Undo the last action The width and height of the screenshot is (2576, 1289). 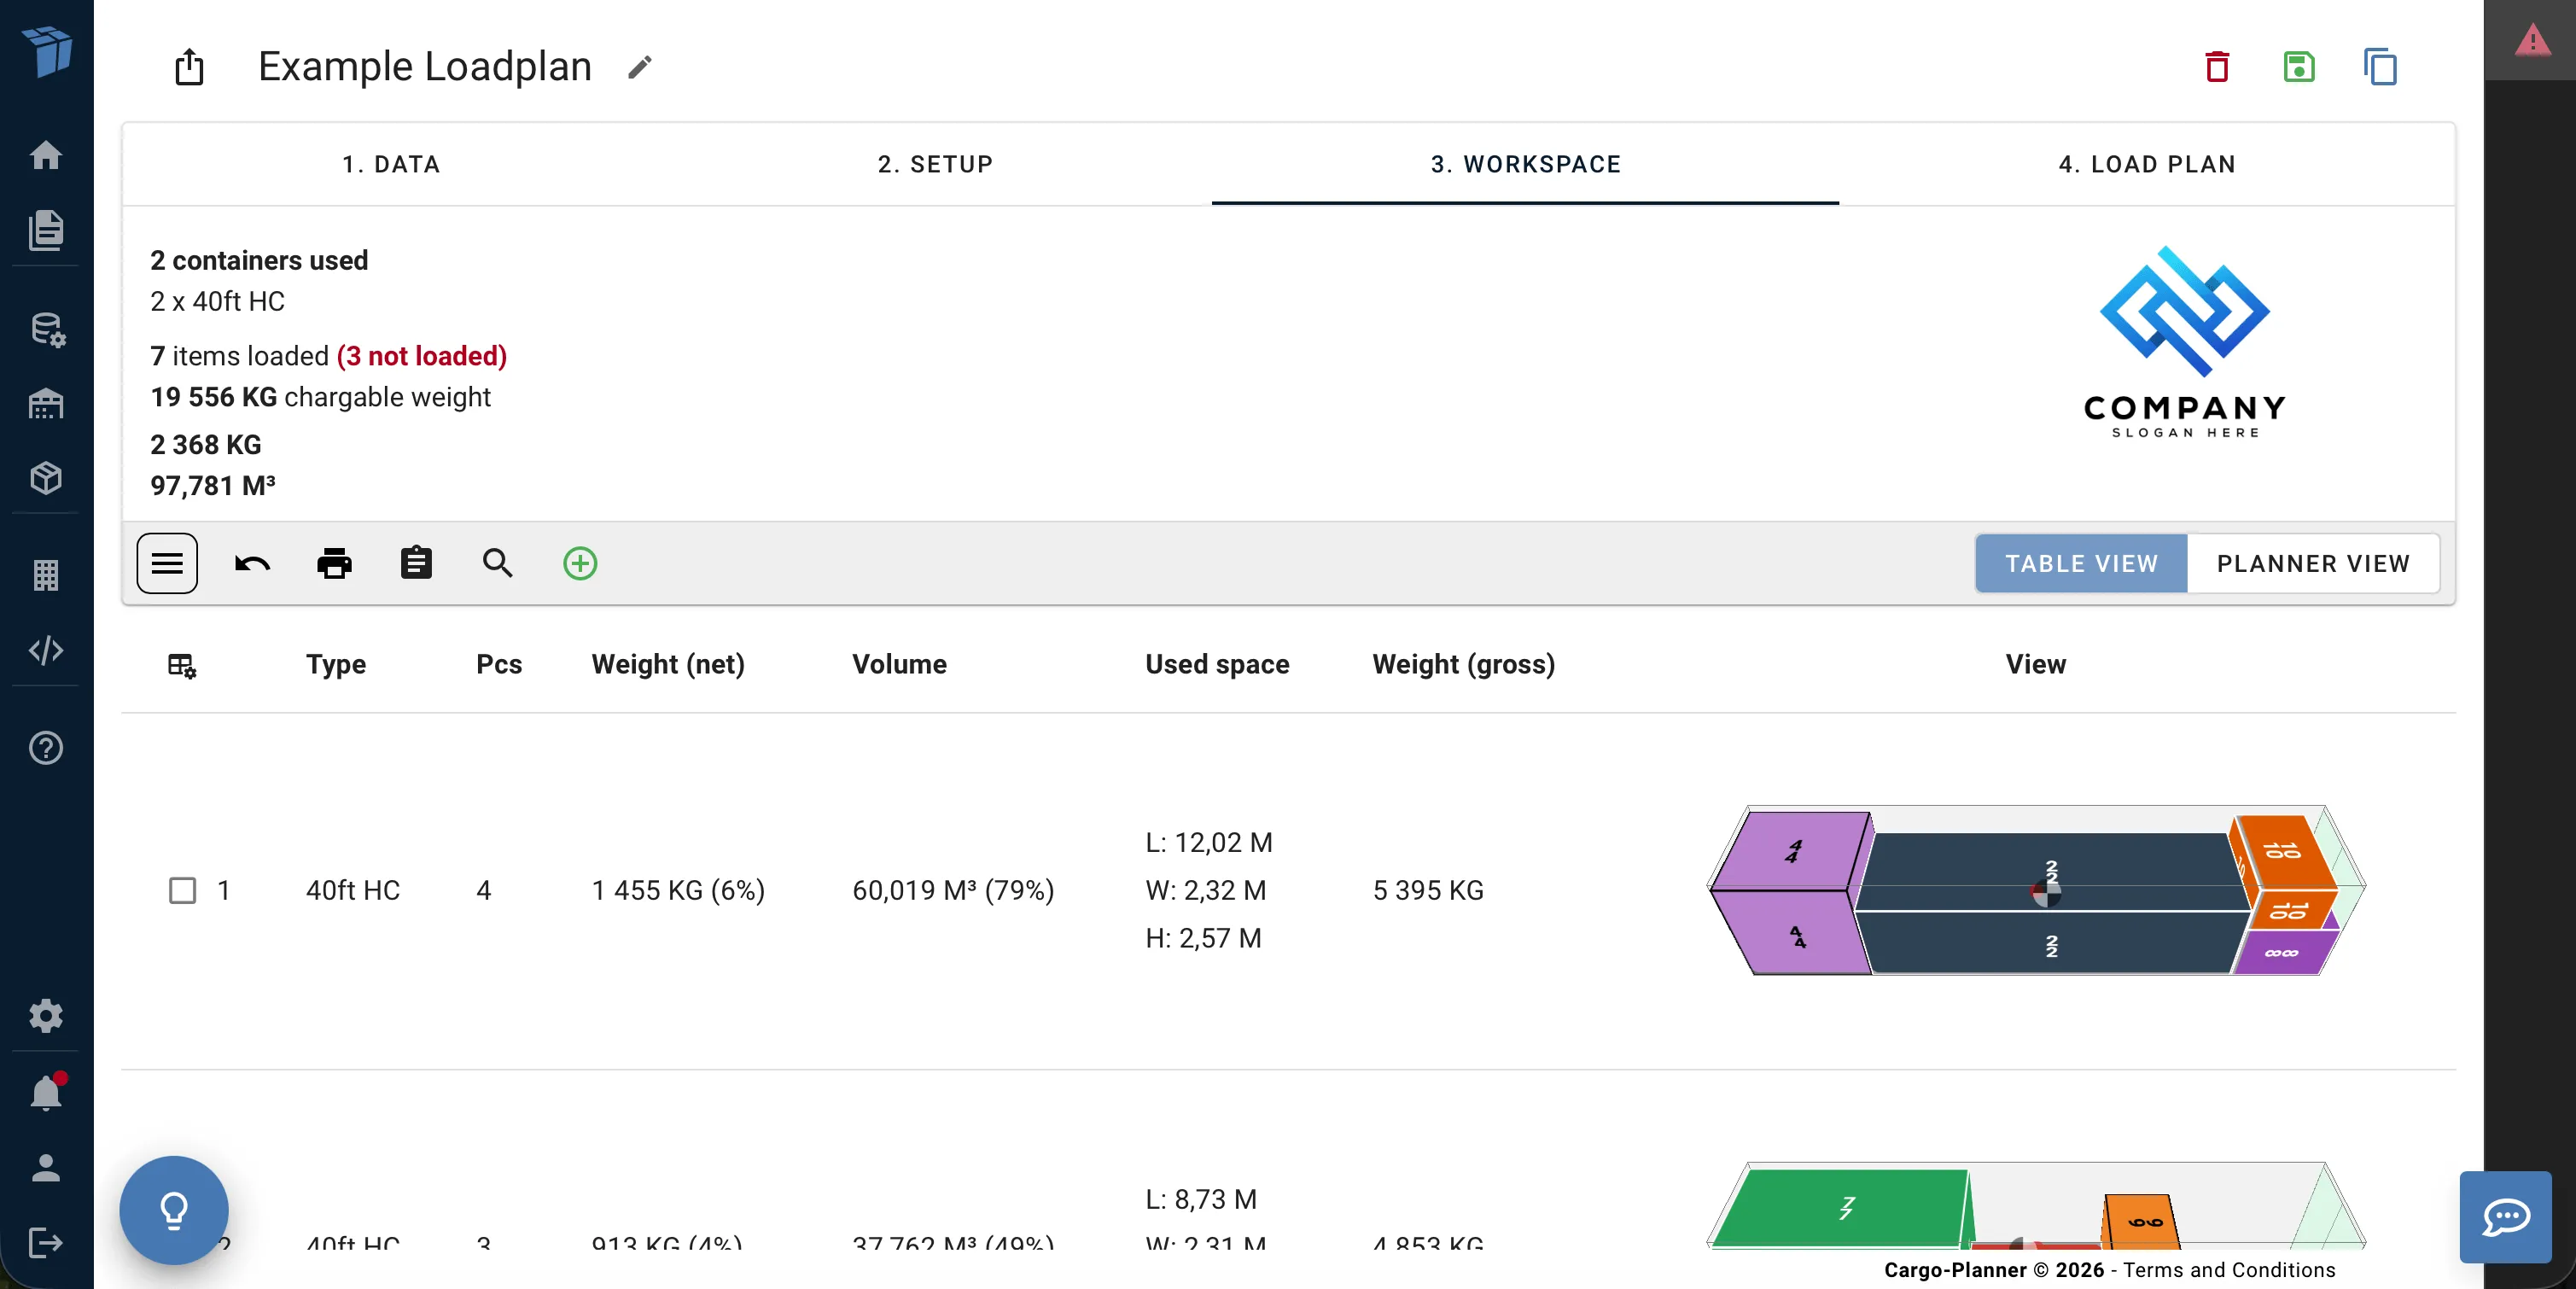coord(252,563)
